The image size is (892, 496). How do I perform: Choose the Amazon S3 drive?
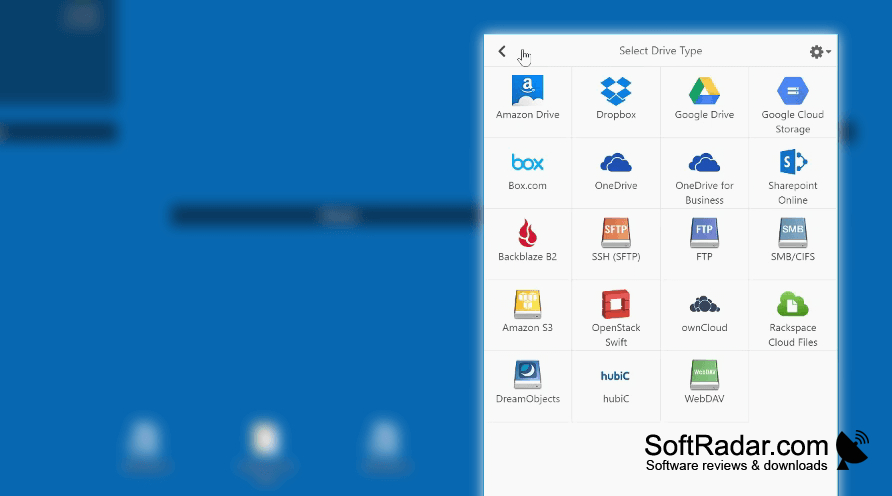coord(527,315)
